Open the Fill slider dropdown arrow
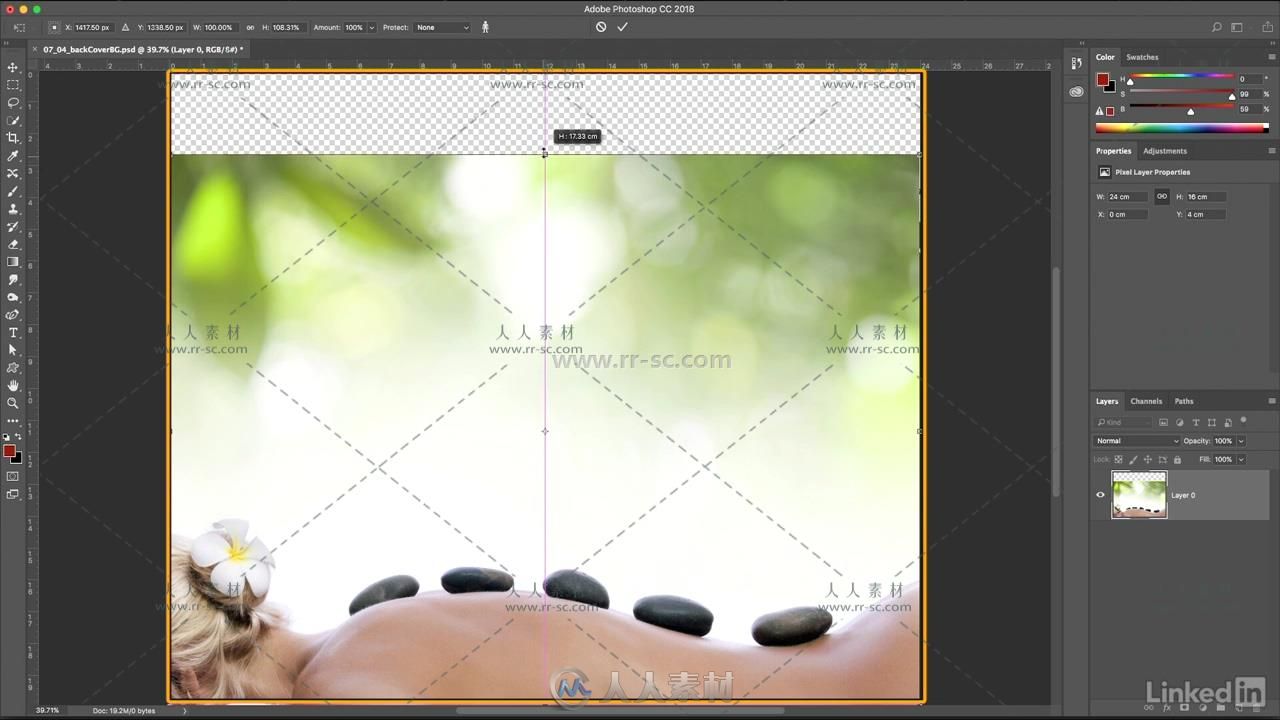 (x=1241, y=459)
